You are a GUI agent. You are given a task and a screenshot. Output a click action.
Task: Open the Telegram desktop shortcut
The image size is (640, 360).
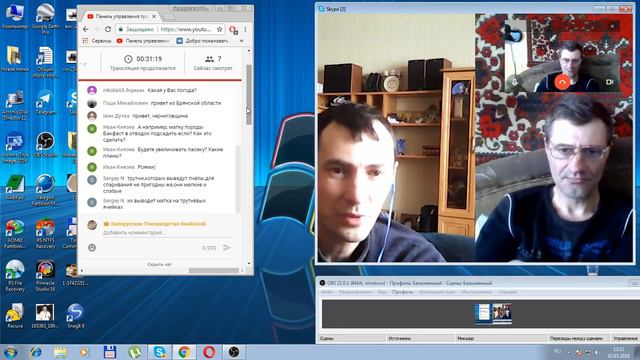[45, 103]
